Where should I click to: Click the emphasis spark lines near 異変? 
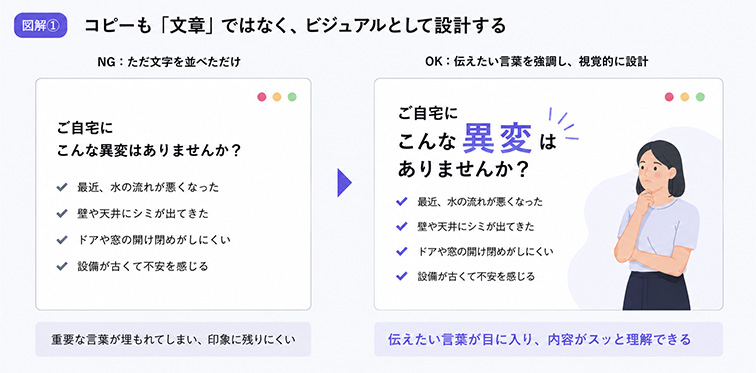[563, 124]
